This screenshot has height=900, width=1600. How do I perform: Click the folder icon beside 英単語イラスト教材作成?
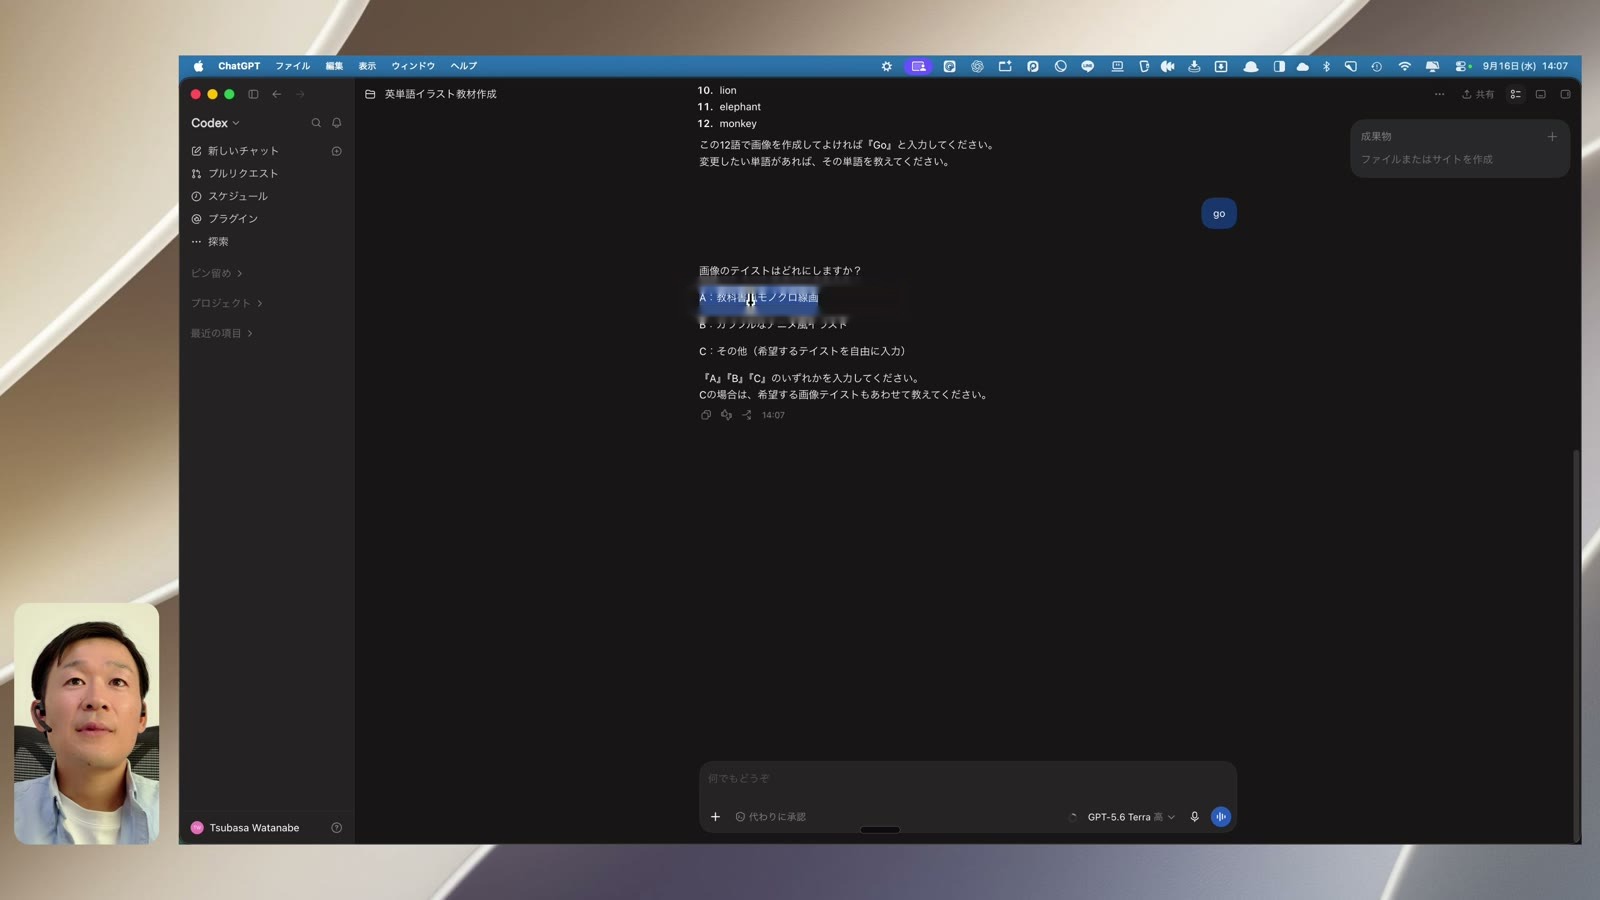370,94
